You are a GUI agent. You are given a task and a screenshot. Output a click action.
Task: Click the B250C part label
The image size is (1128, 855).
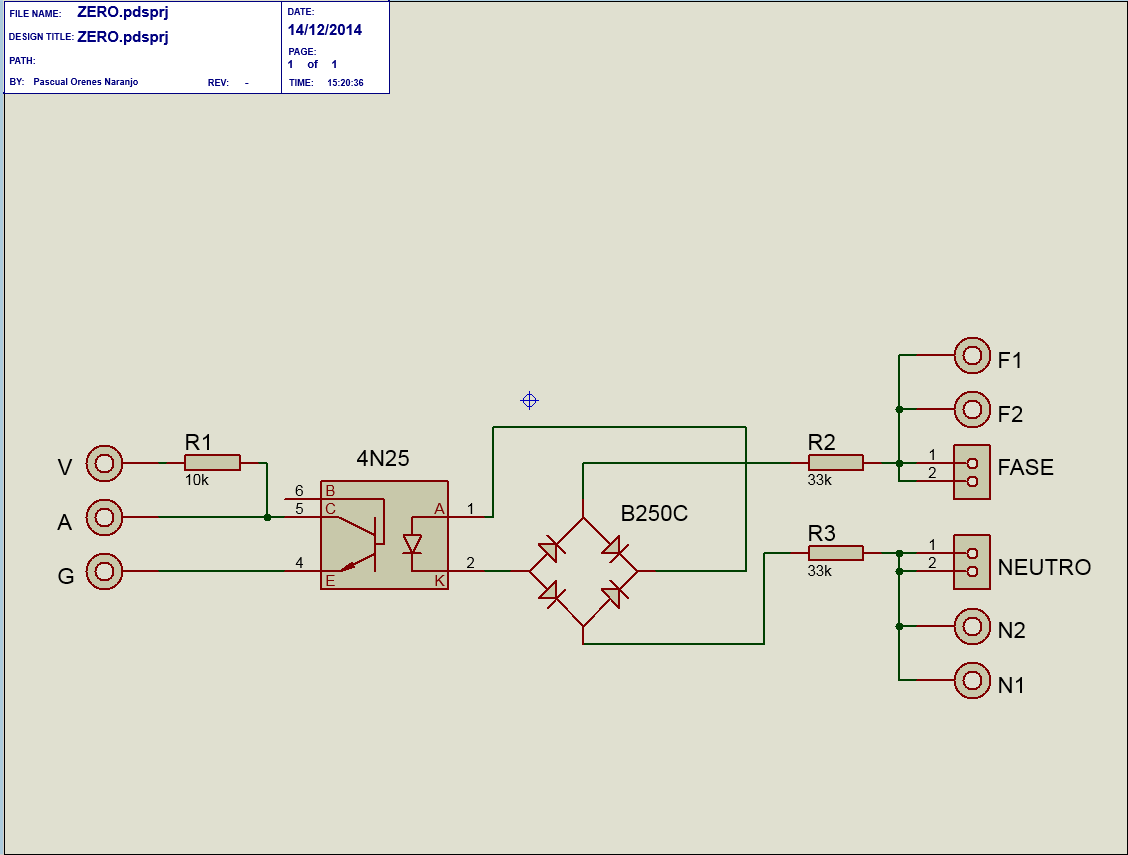pyautogui.click(x=654, y=513)
